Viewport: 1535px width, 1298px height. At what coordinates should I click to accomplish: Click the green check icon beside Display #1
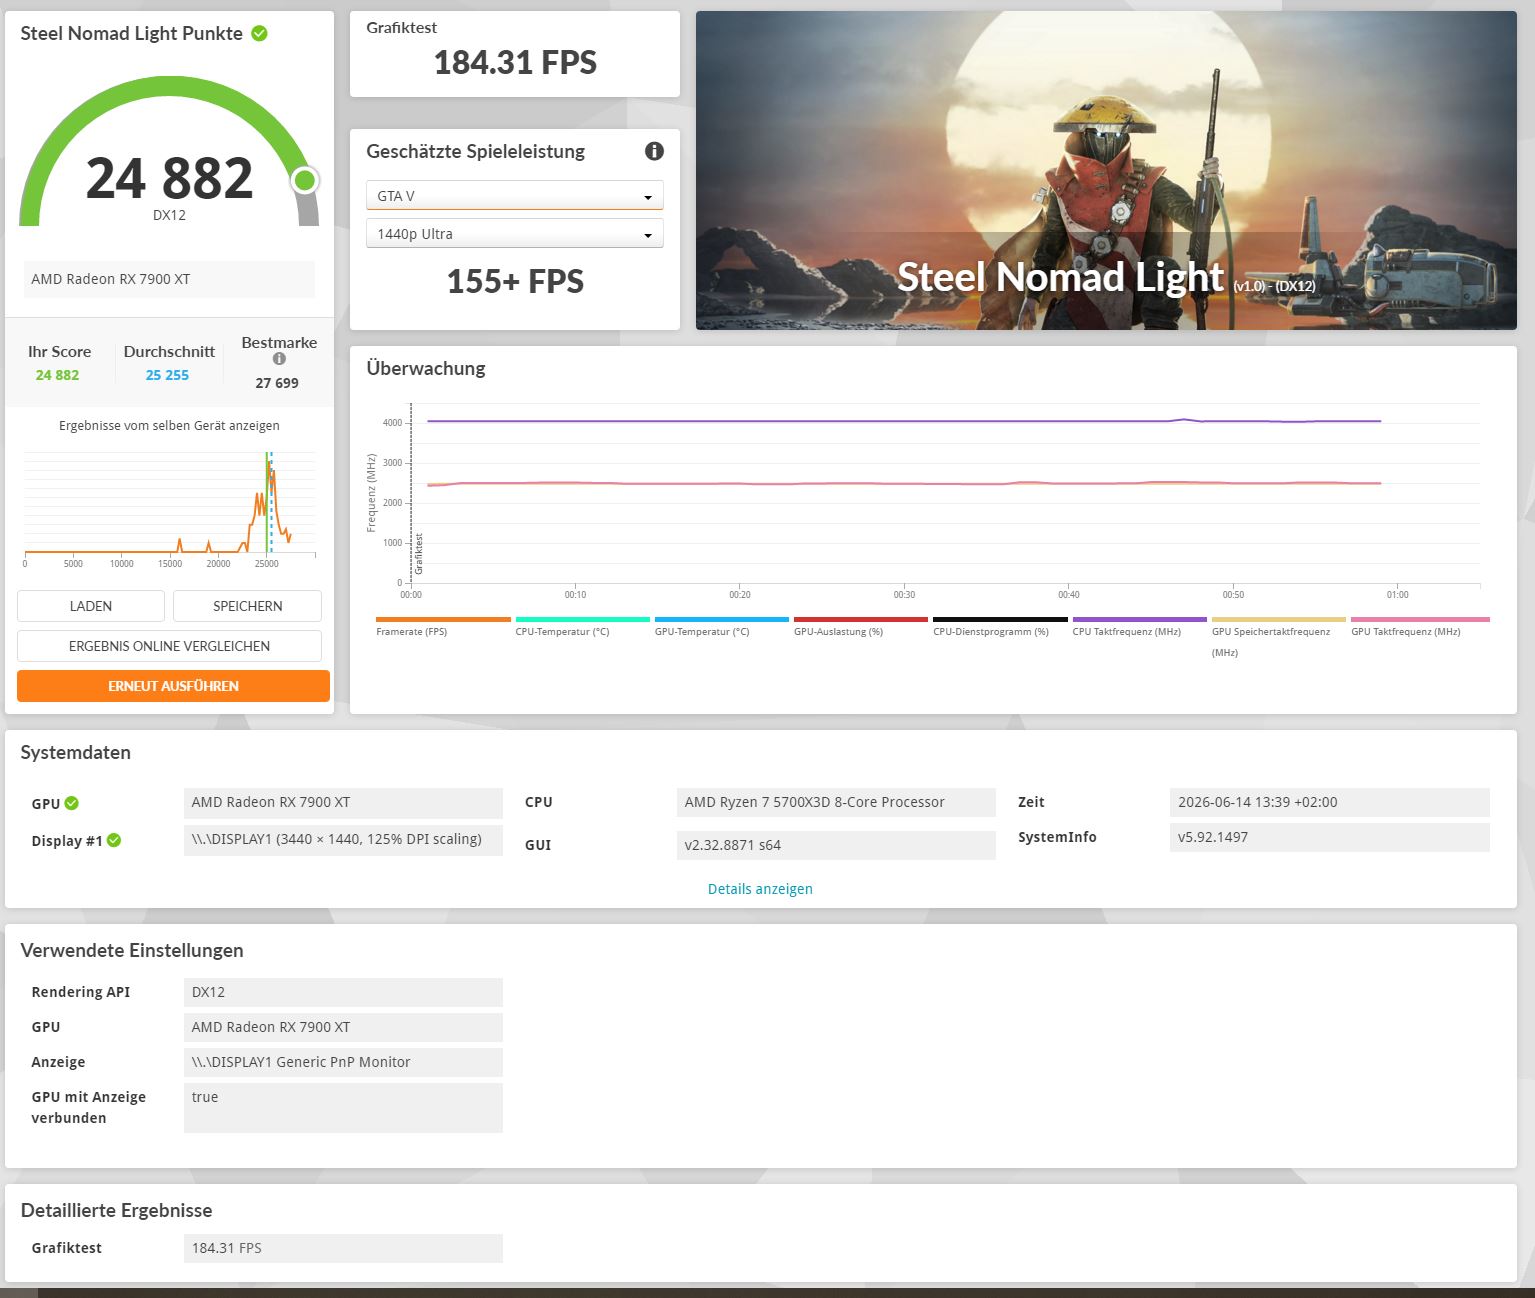114,840
